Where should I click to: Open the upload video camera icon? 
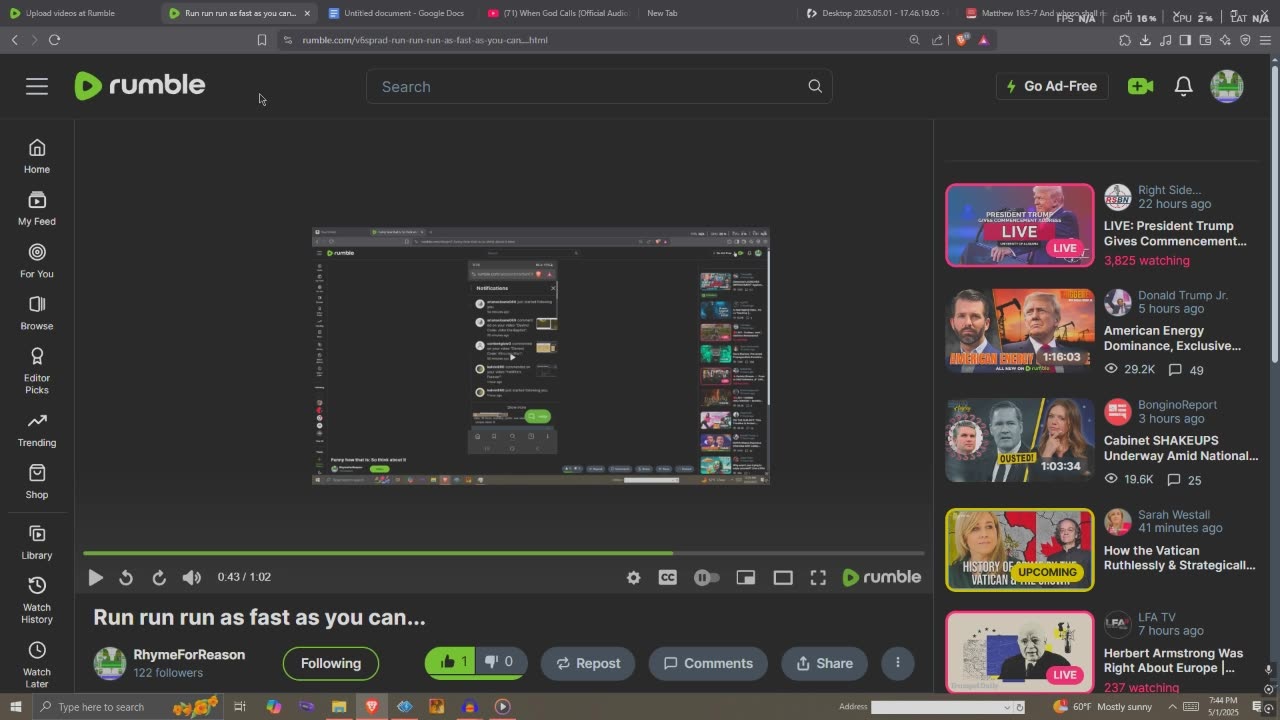tap(1140, 86)
